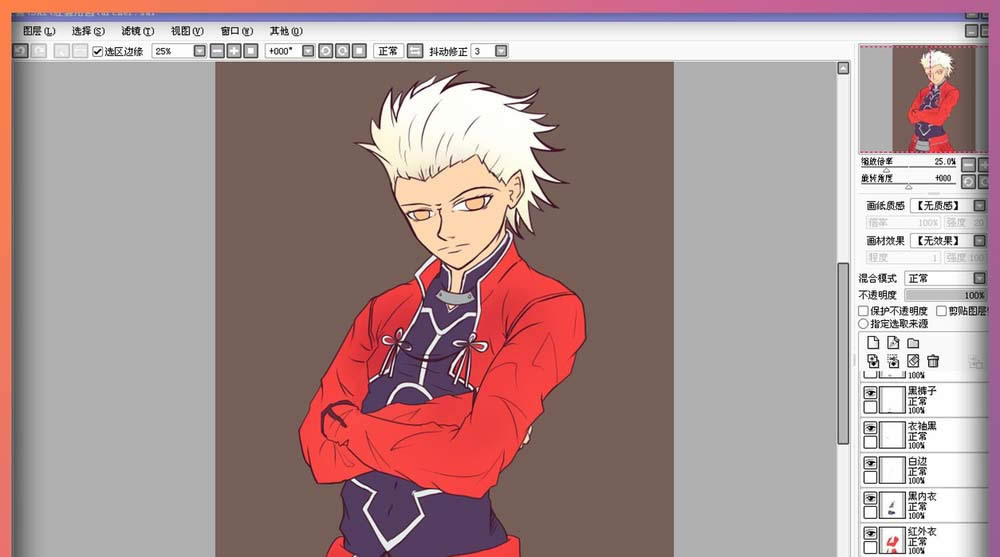Screen dimensions: 1000x557
Task: Open the 滤镜 menu
Action: pos(137,31)
